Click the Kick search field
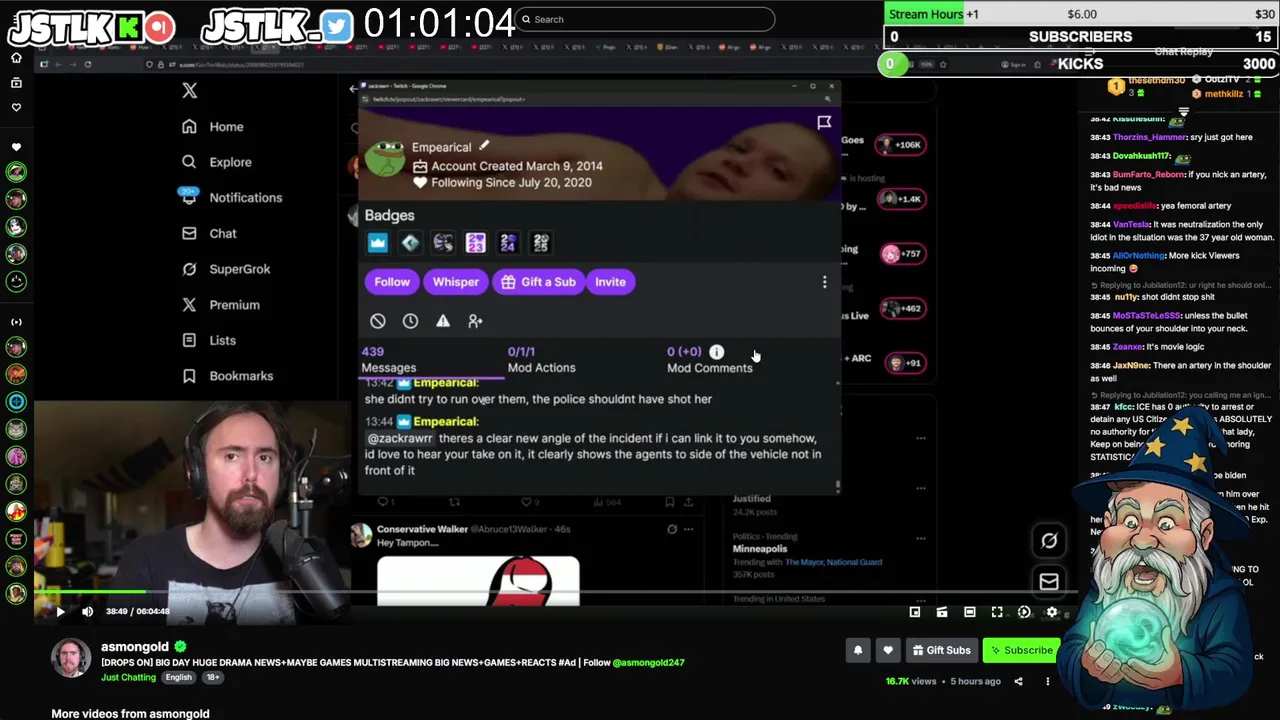The height and width of the screenshot is (720, 1280). (644, 19)
